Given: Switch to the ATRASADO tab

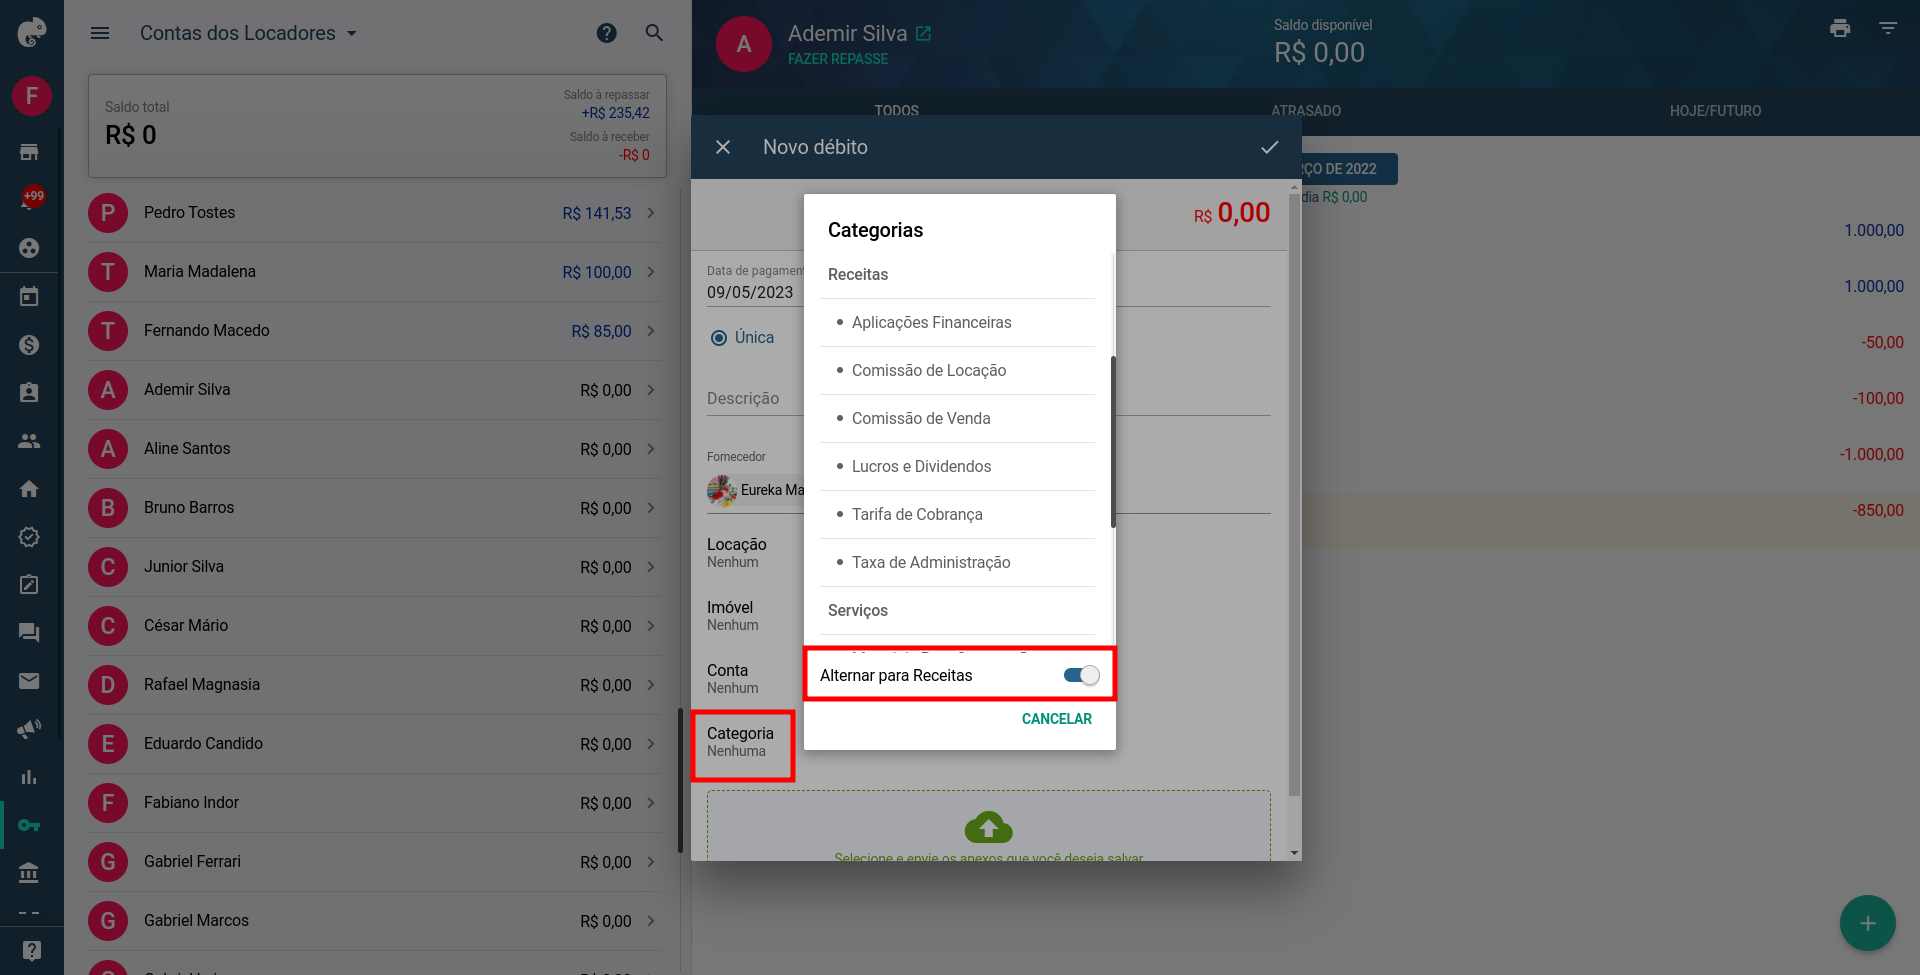Looking at the screenshot, I should (x=1306, y=111).
